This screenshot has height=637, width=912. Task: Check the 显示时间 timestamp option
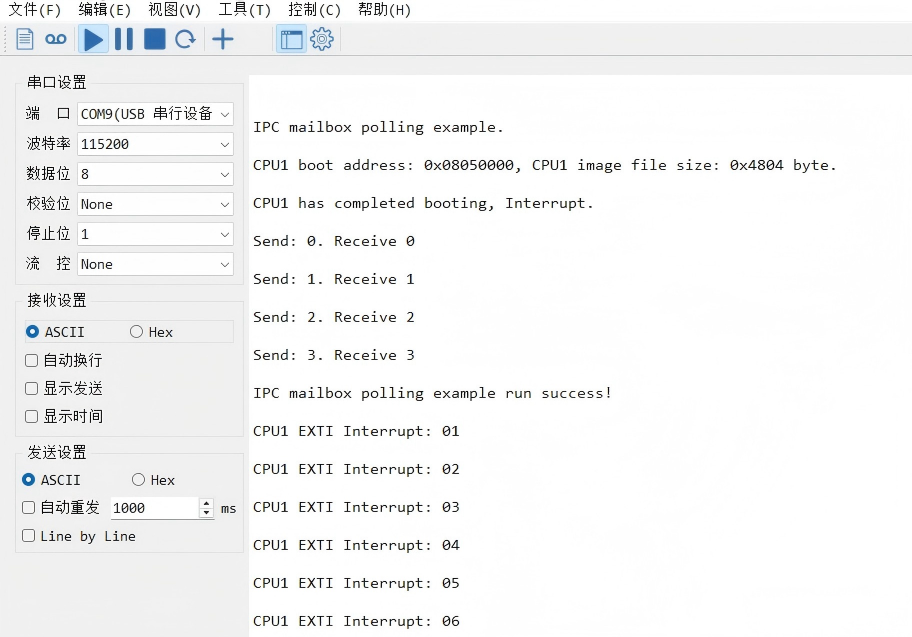(31, 416)
